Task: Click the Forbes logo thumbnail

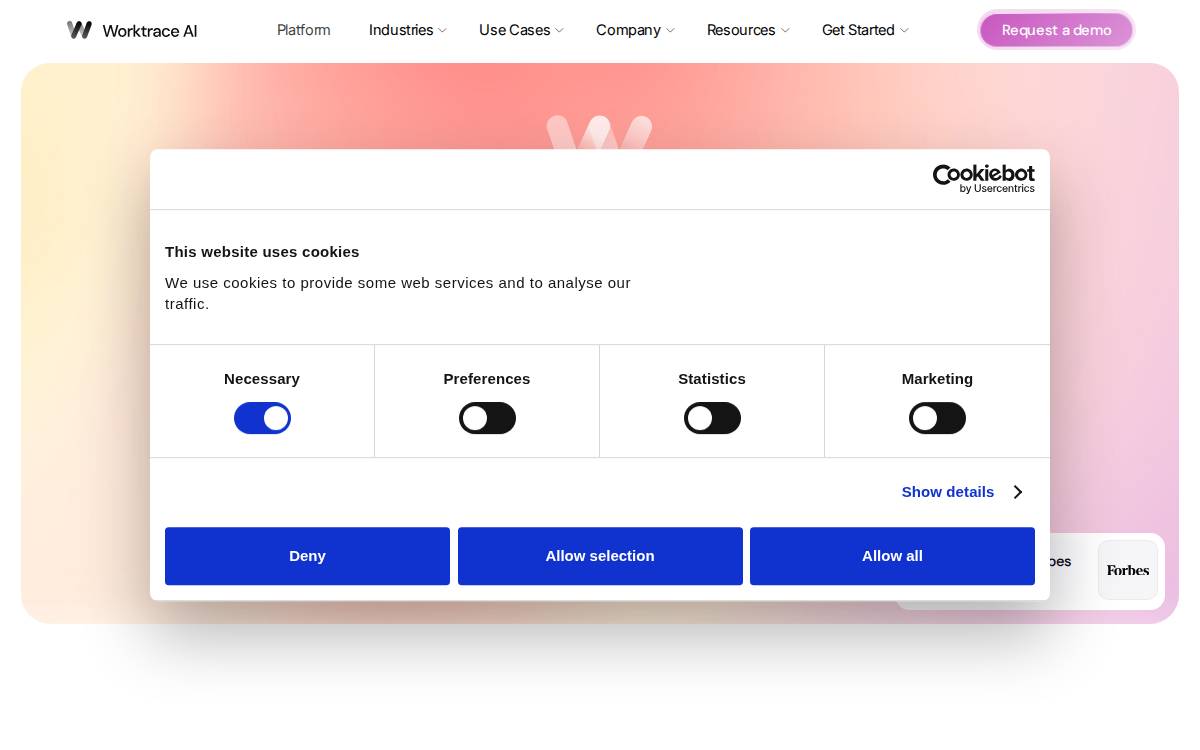Action: click(x=1128, y=570)
